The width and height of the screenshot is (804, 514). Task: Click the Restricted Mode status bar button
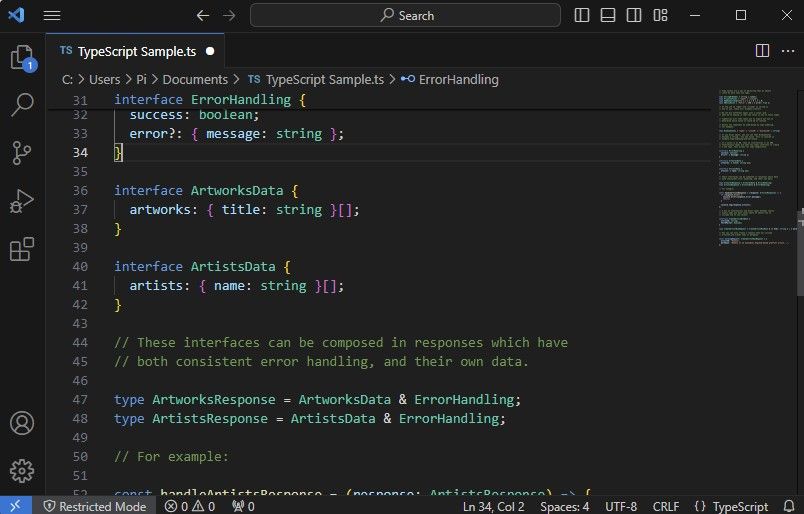92,506
